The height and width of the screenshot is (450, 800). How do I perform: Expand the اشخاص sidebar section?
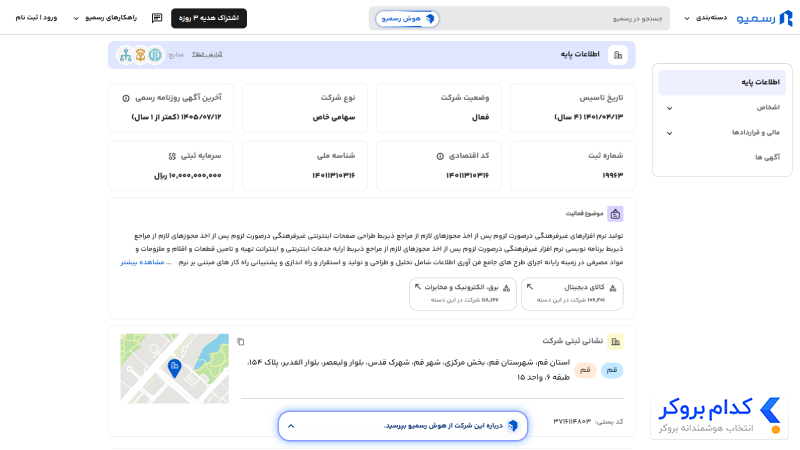click(722, 108)
